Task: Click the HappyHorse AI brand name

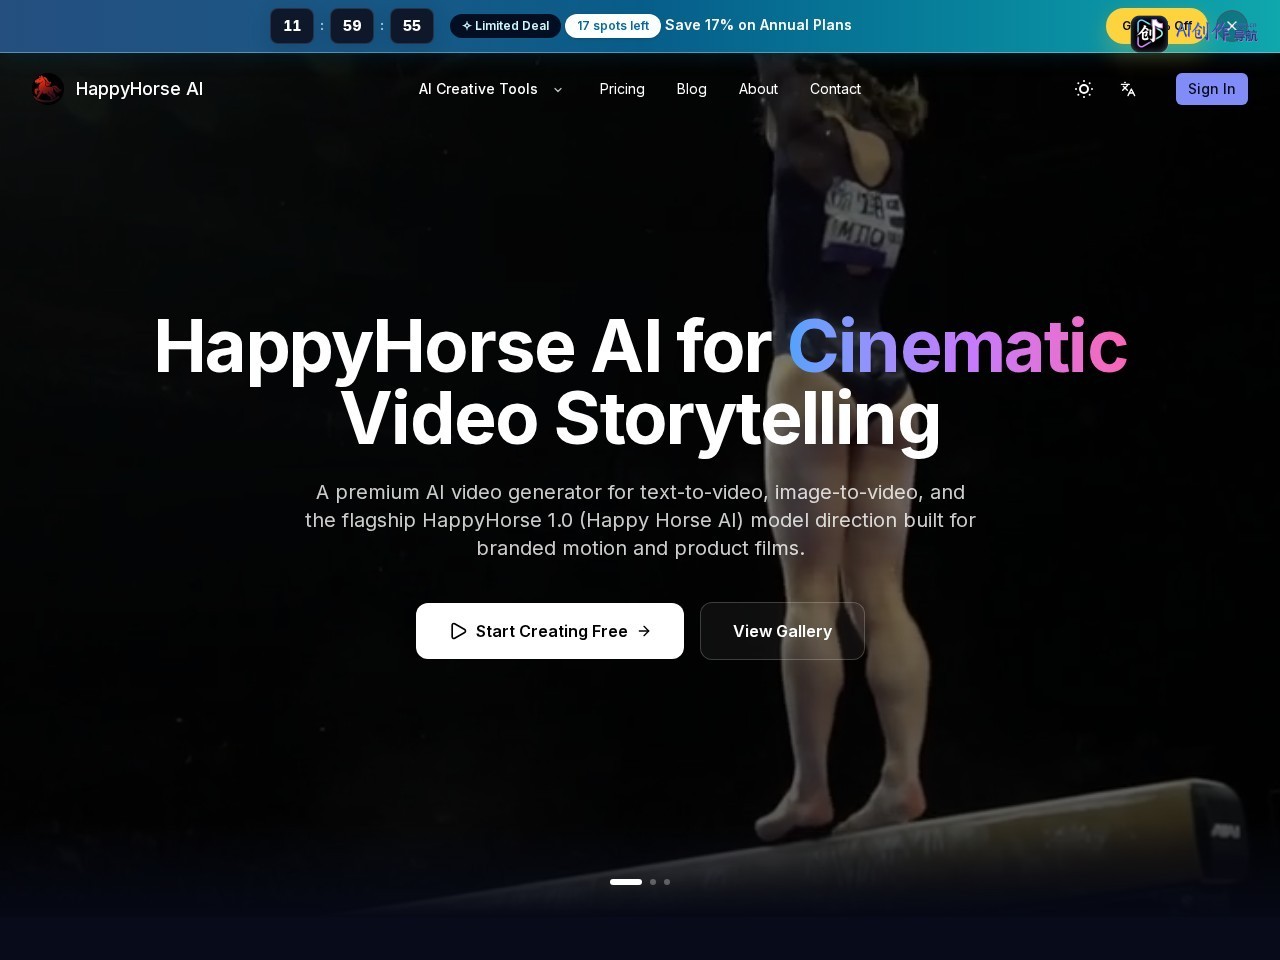Action: [139, 89]
